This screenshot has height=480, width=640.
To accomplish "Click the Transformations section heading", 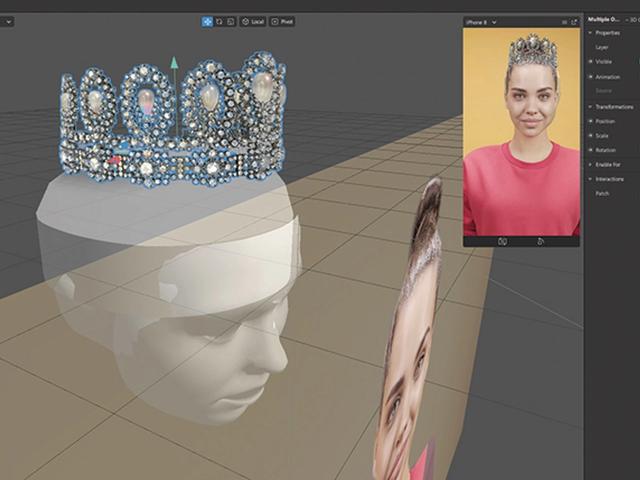I will click(614, 107).
